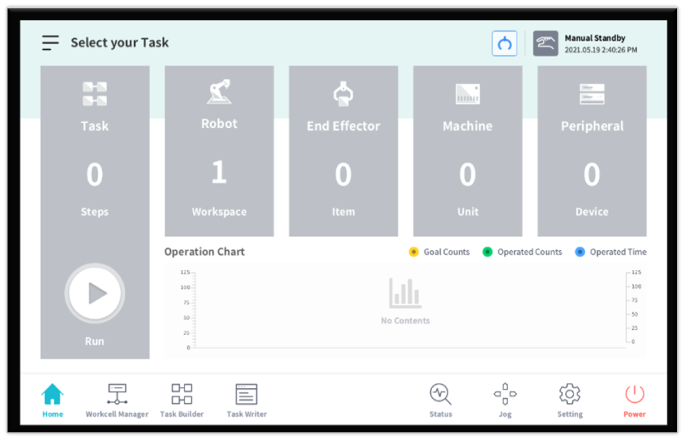The height and width of the screenshot is (440, 685).
Task: Switch to Task Builder
Action: pos(182,399)
